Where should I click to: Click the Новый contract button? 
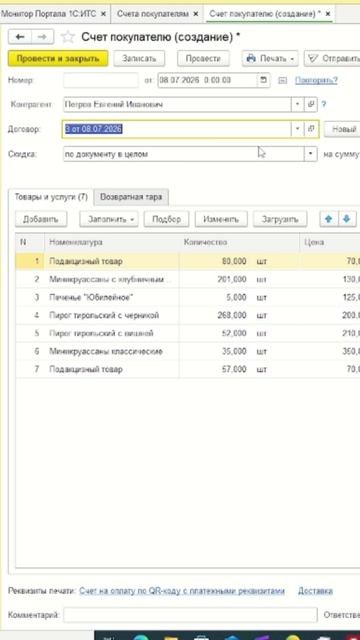pyautogui.click(x=342, y=129)
